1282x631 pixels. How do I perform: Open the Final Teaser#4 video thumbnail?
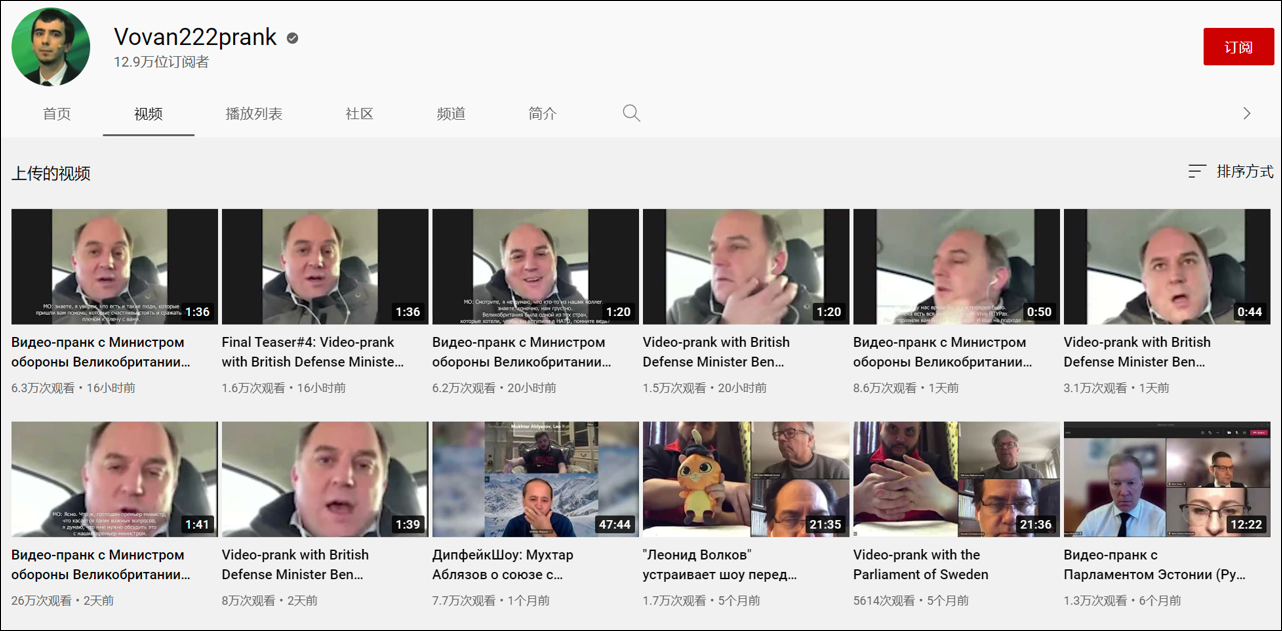[x=325, y=267]
